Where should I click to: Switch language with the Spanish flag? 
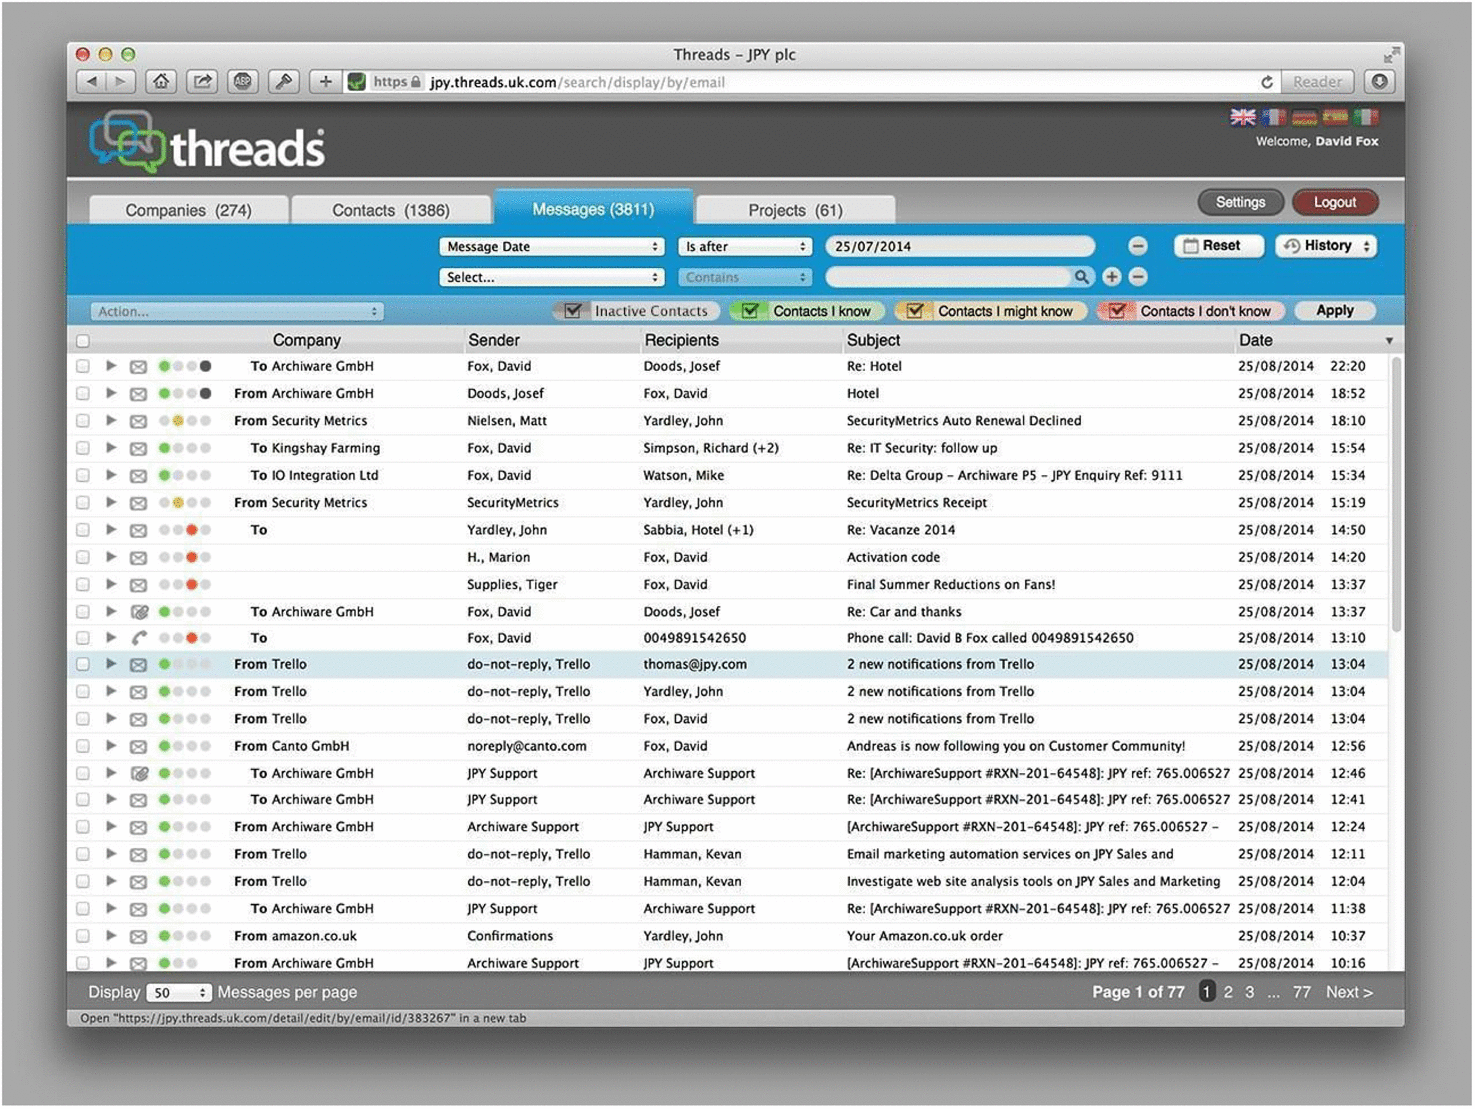[1335, 117]
